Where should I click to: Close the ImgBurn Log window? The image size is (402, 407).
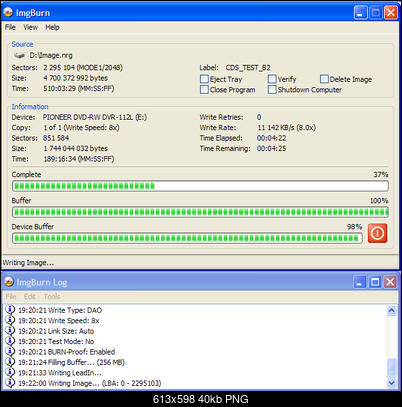(390, 282)
